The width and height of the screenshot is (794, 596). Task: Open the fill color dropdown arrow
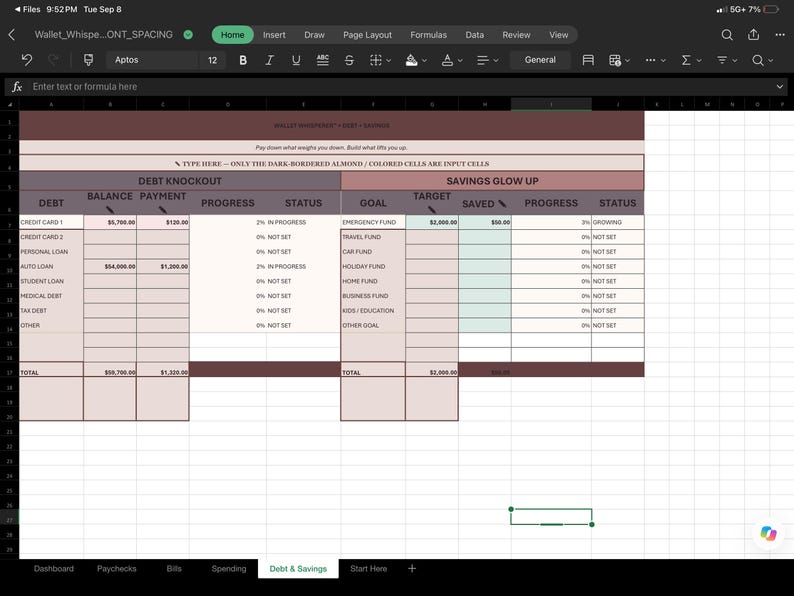[424, 60]
